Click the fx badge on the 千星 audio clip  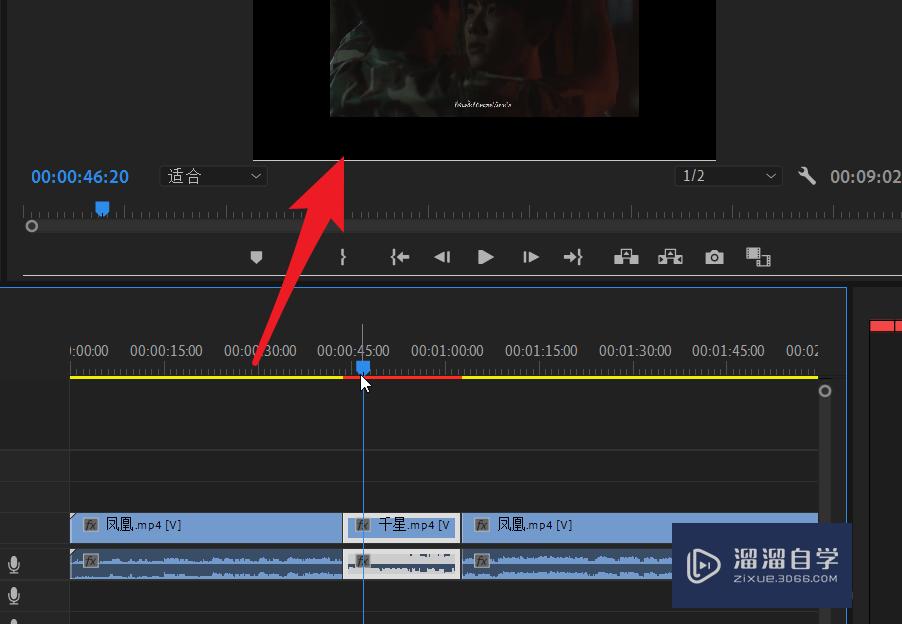click(362, 560)
